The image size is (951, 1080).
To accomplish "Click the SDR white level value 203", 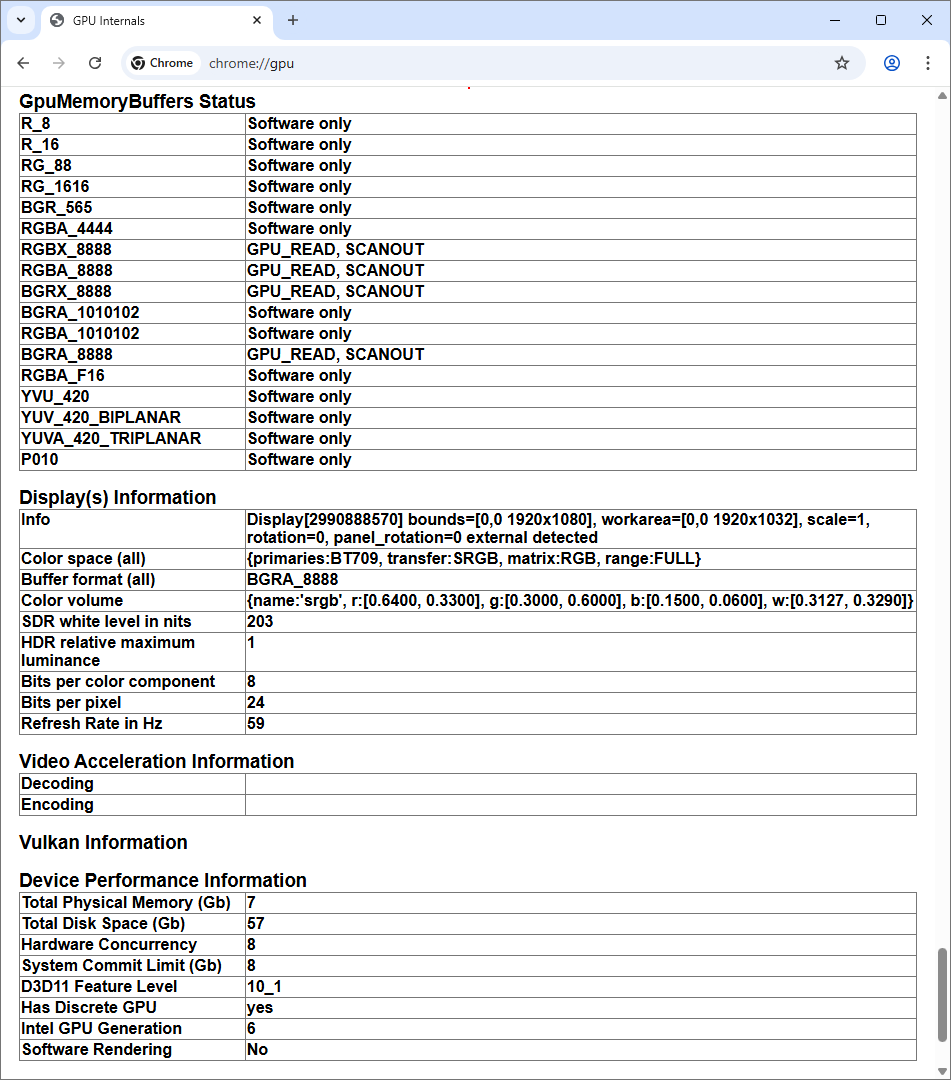I will point(260,622).
